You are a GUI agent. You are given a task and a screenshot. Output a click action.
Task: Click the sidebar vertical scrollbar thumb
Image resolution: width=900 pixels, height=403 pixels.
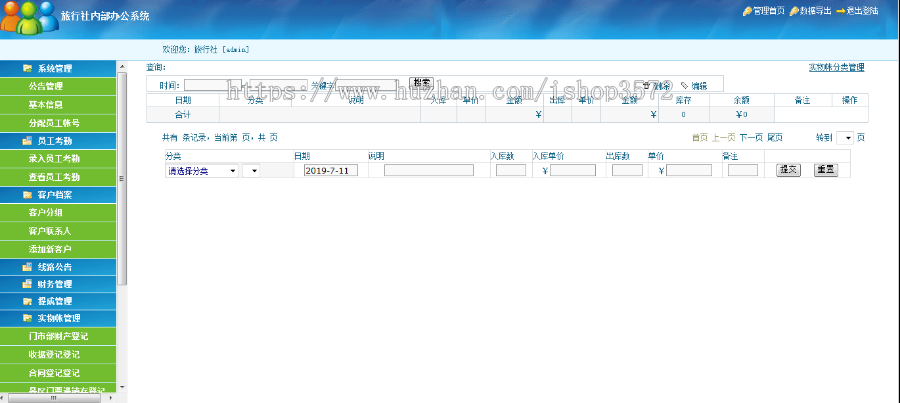[x=122, y=179]
